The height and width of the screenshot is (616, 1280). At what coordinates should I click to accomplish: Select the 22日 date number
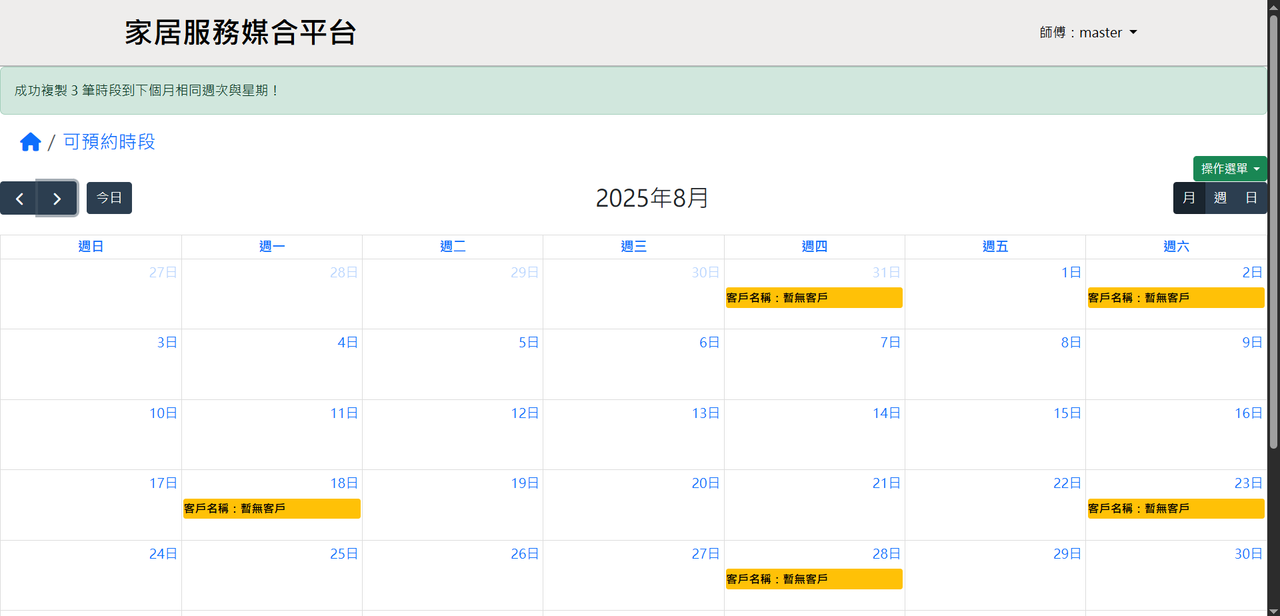(x=1068, y=483)
